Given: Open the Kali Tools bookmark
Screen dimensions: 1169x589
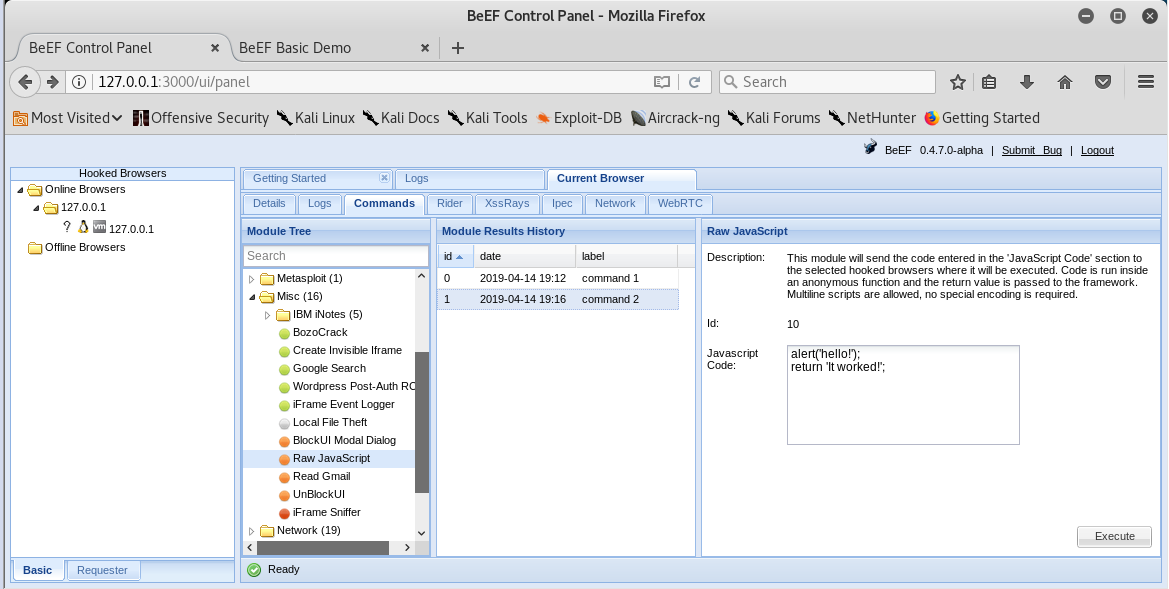Looking at the screenshot, I should pos(488,118).
